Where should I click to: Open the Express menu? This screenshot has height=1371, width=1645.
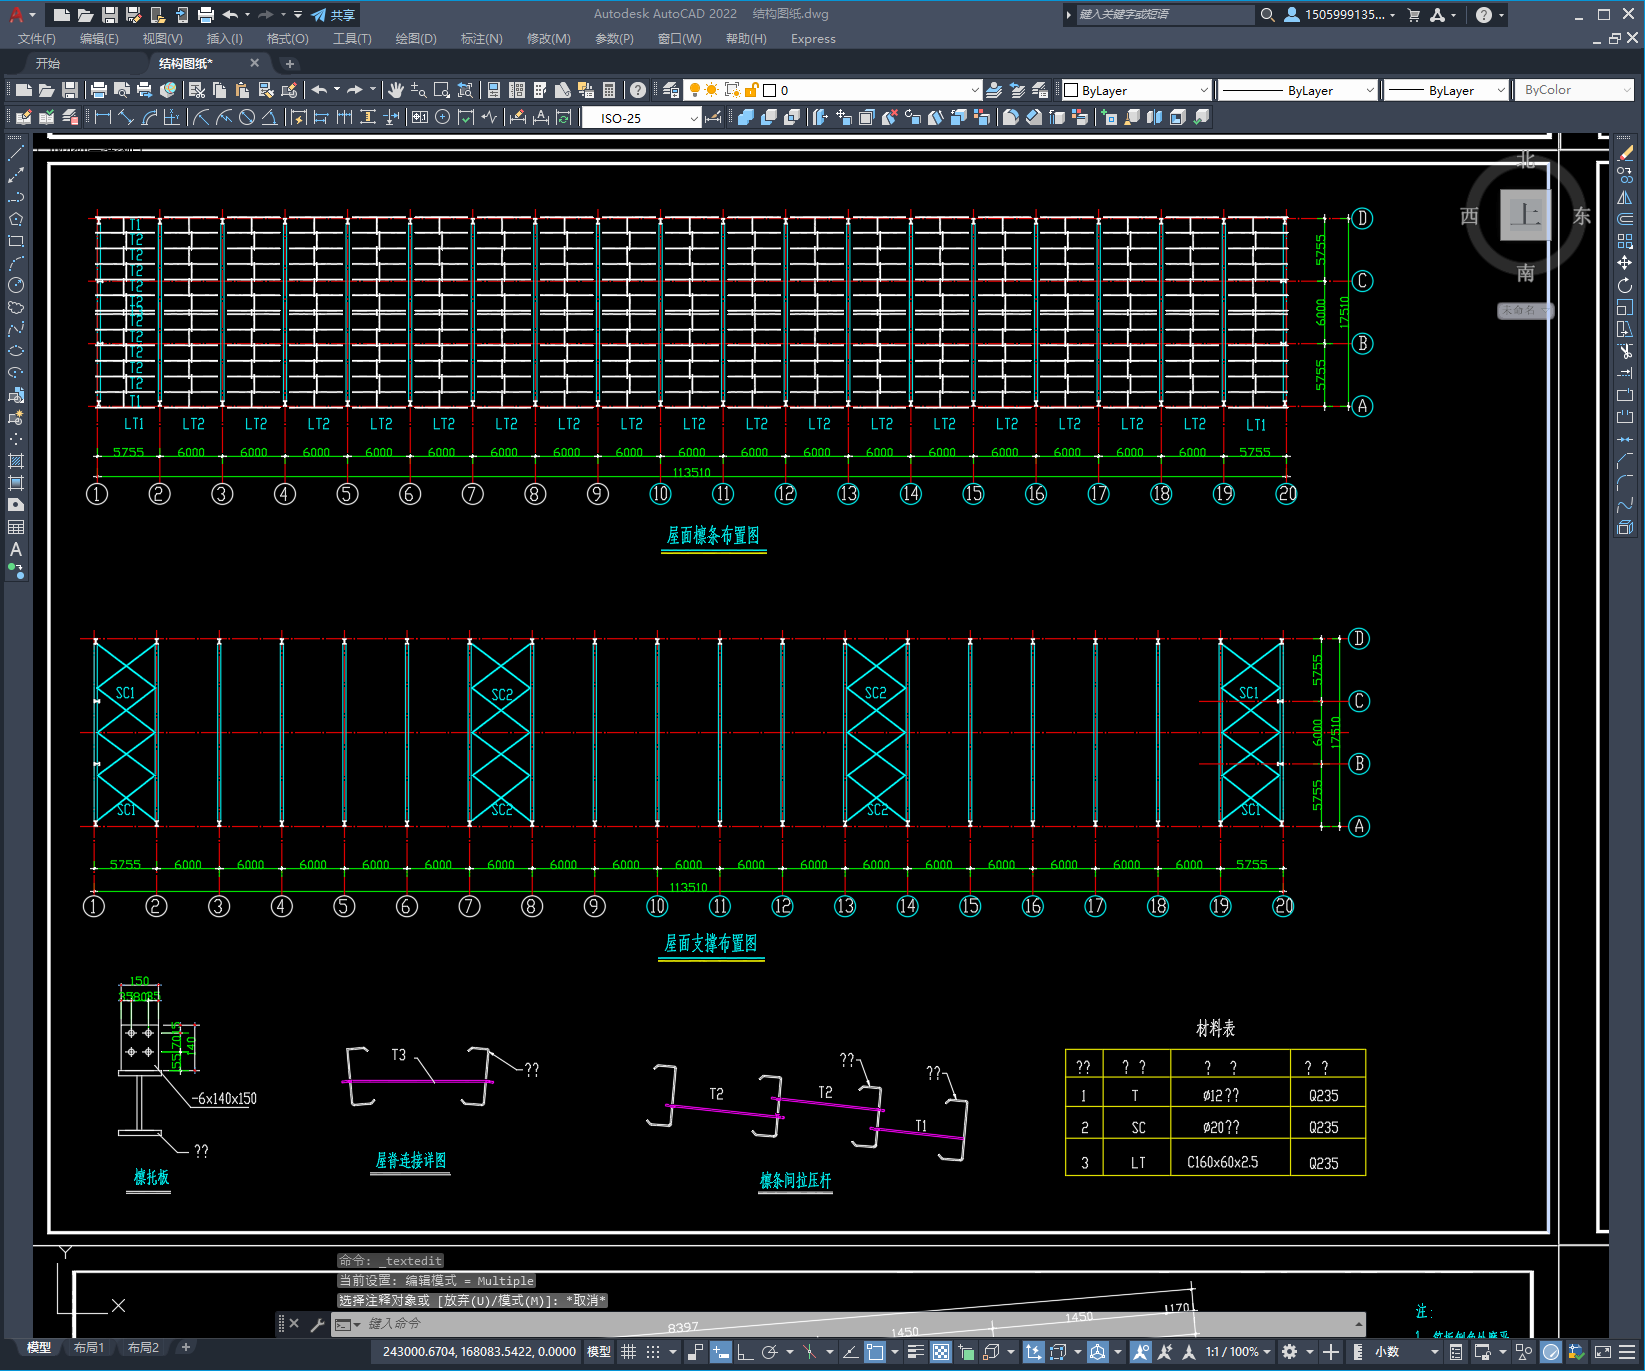point(813,39)
